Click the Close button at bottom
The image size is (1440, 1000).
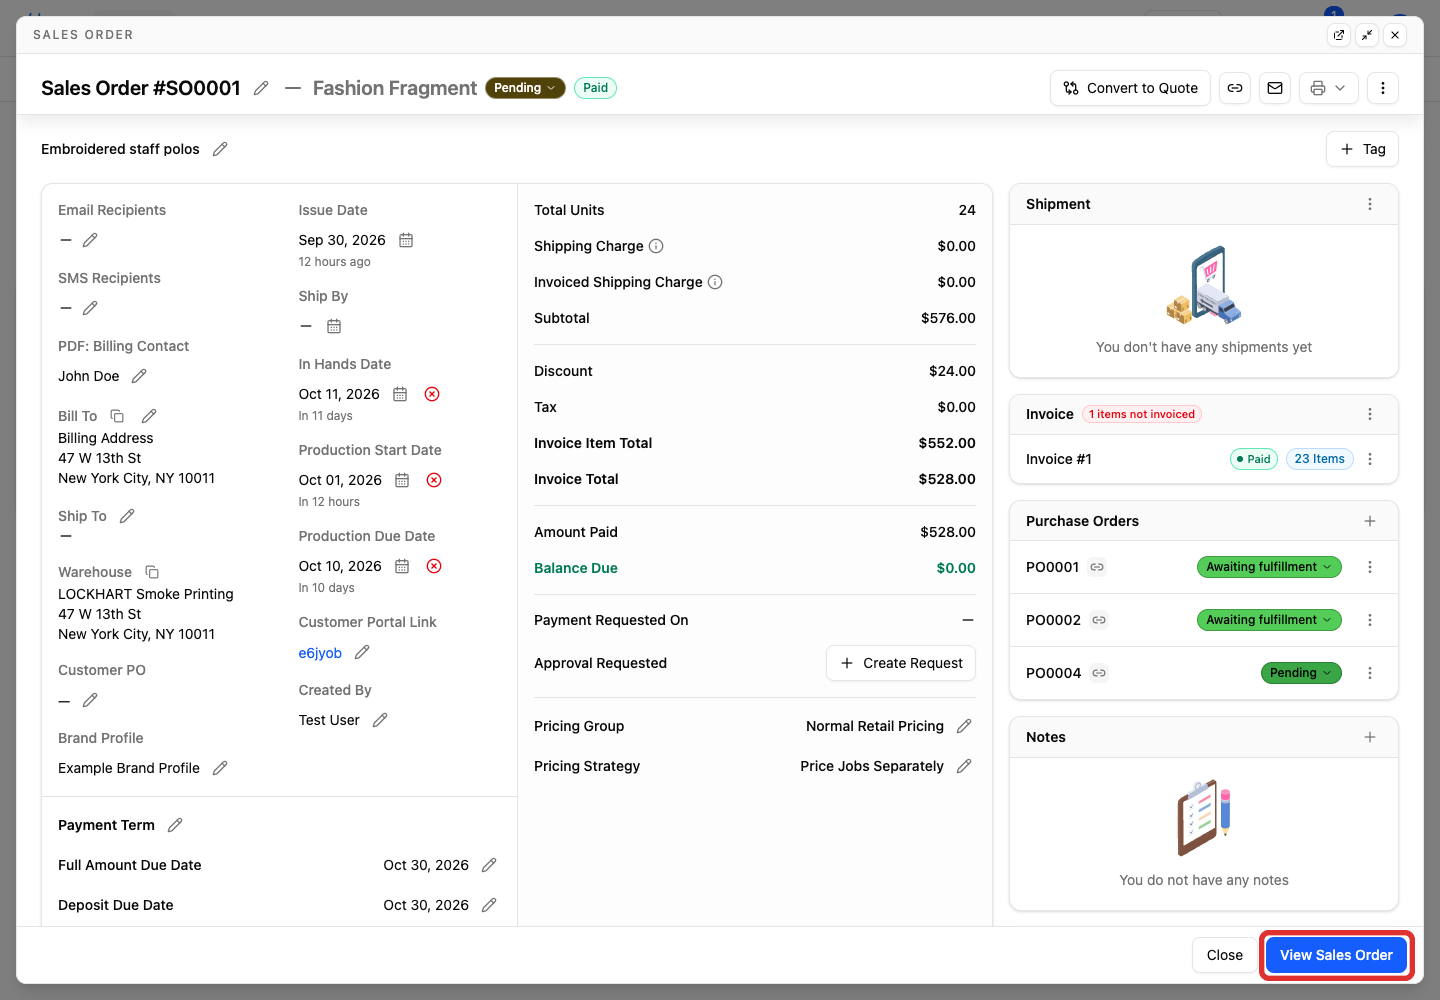[1225, 955]
